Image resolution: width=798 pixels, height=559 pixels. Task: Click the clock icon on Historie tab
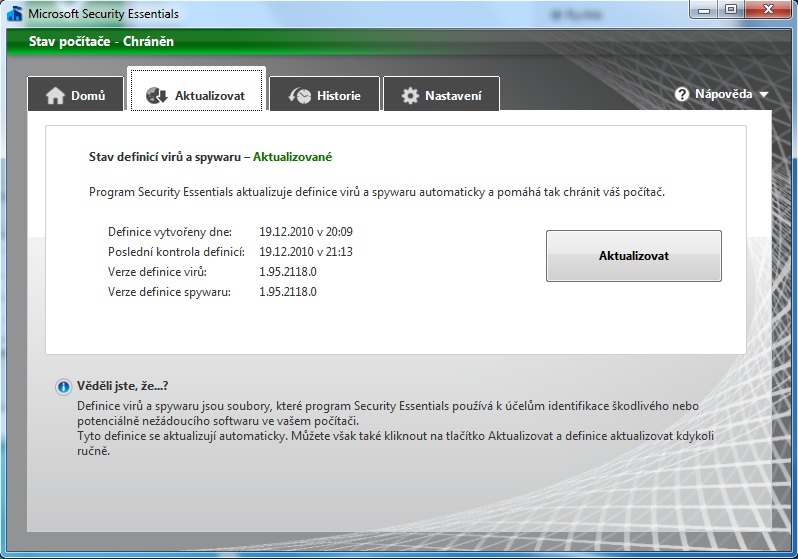click(300, 95)
